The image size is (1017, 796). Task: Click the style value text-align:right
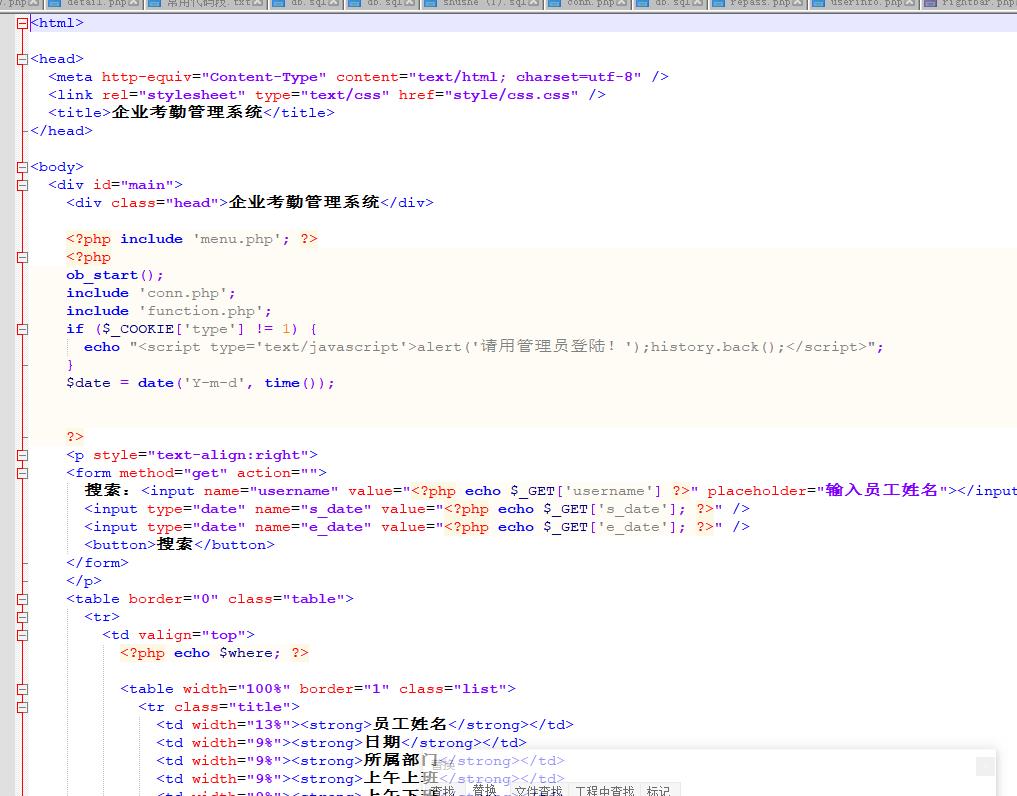pyautogui.click(x=228, y=455)
